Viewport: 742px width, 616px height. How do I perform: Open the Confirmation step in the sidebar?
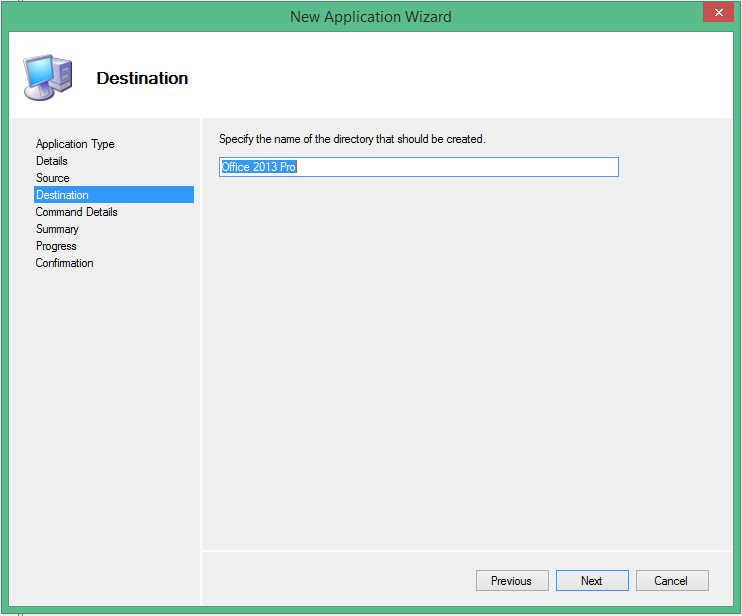65,263
